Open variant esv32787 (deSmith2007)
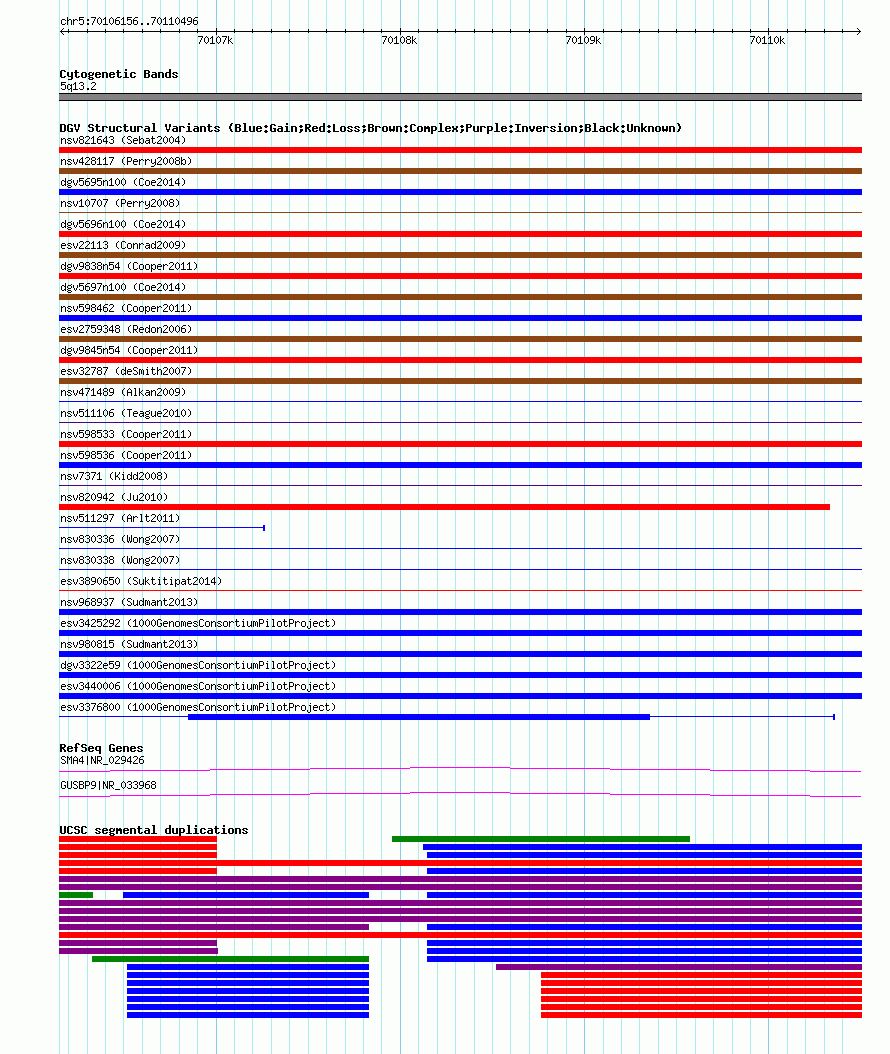The image size is (890, 1054). [126, 371]
